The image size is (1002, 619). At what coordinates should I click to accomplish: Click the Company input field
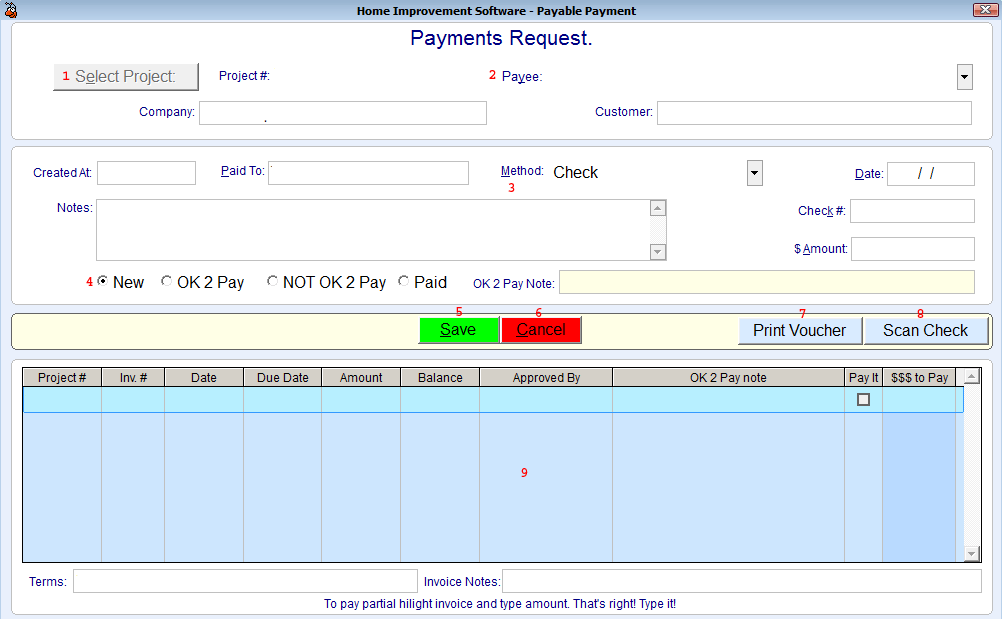tap(343, 113)
